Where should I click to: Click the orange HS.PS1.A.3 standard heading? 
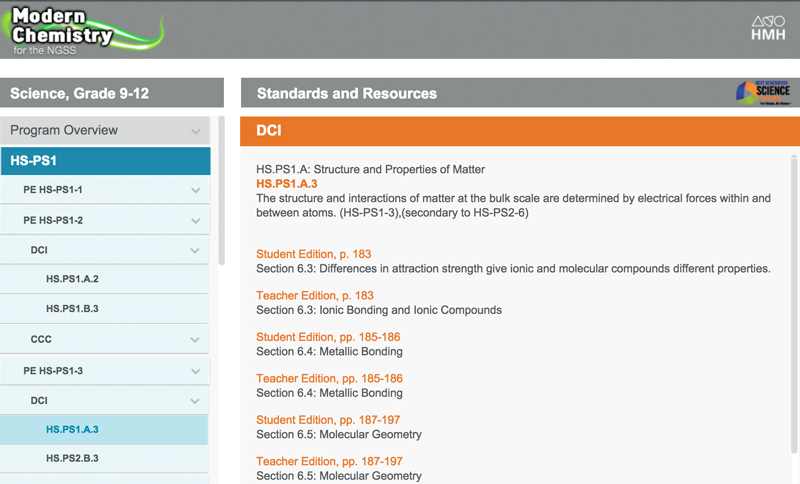(286, 184)
